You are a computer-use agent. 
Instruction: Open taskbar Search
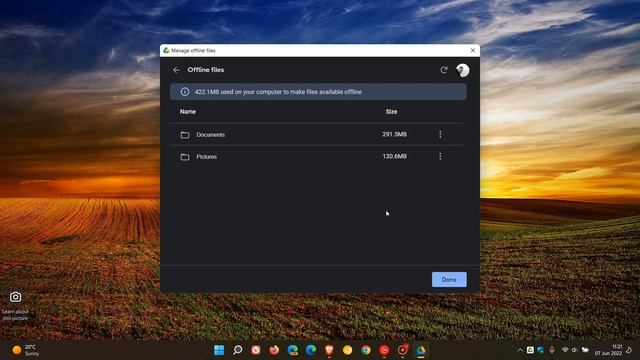(238, 350)
